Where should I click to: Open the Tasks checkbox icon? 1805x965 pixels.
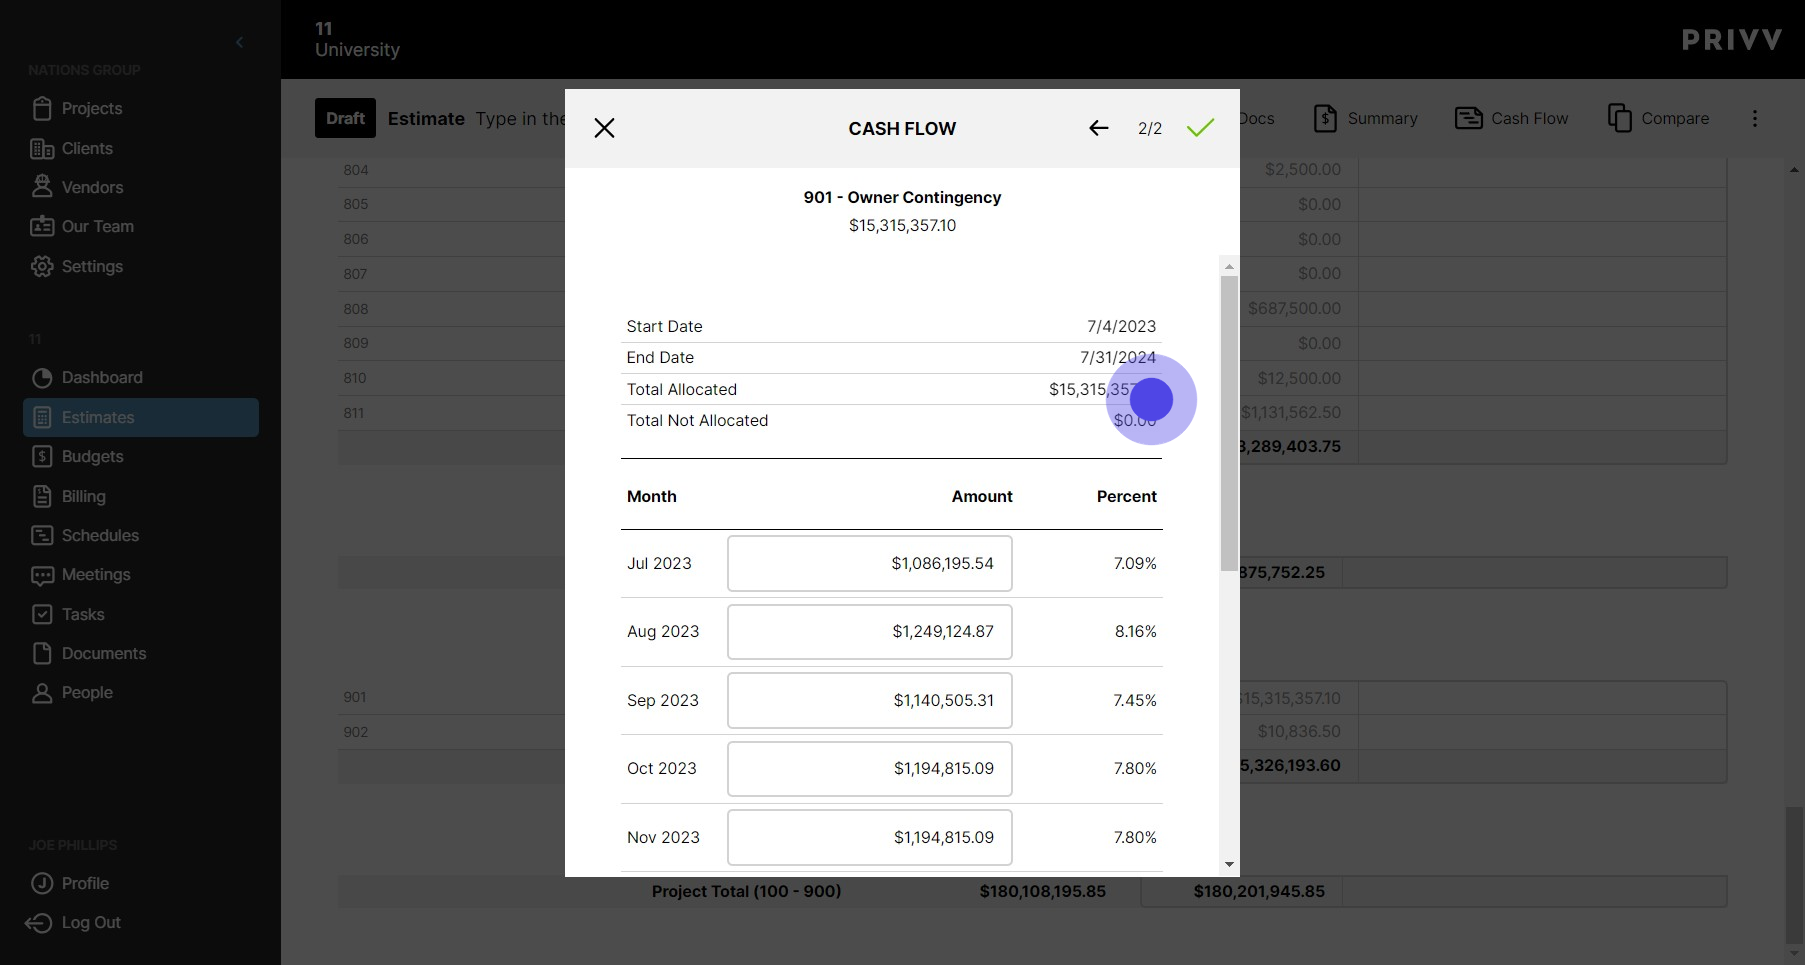click(x=42, y=614)
